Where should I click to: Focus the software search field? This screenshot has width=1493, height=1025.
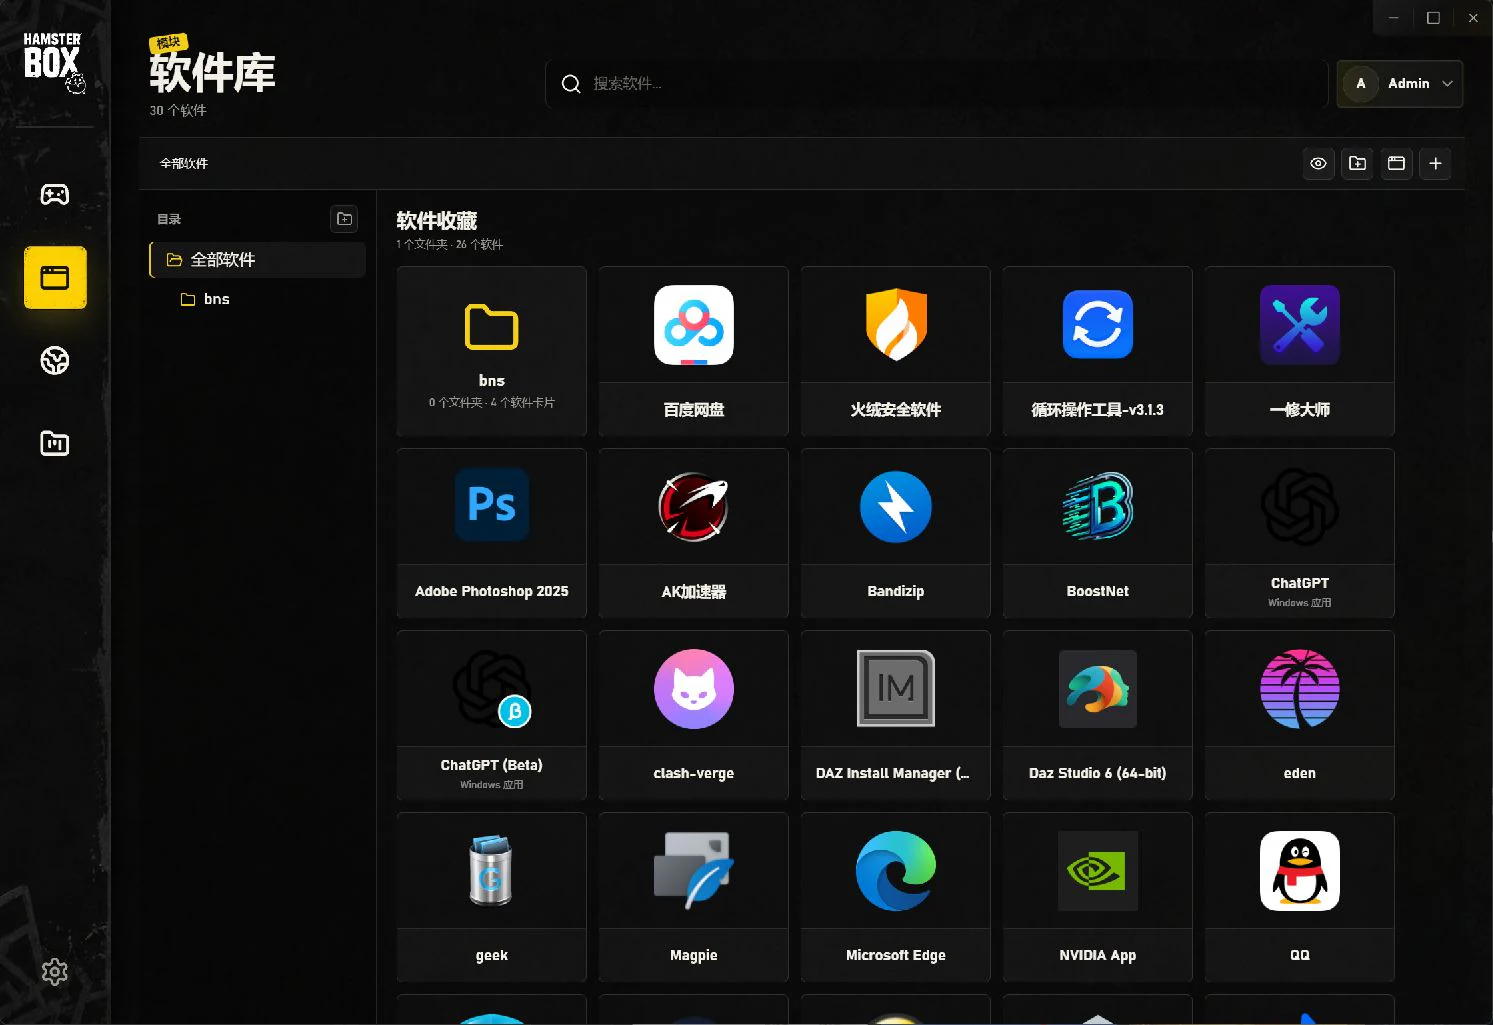pos(936,84)
